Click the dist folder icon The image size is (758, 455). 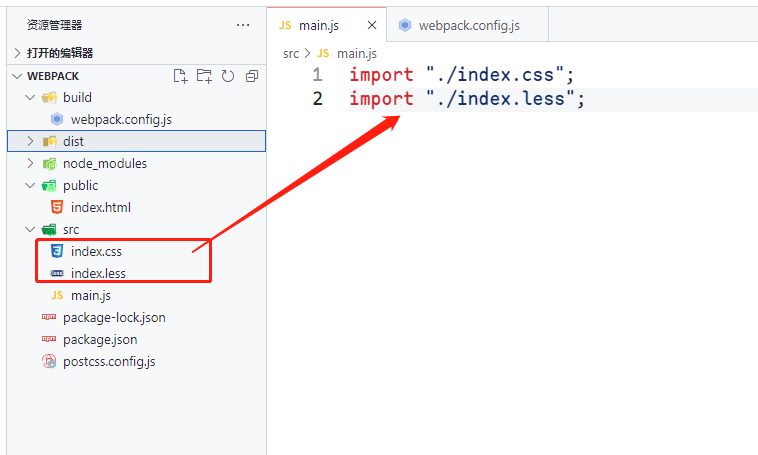point(49,141)
